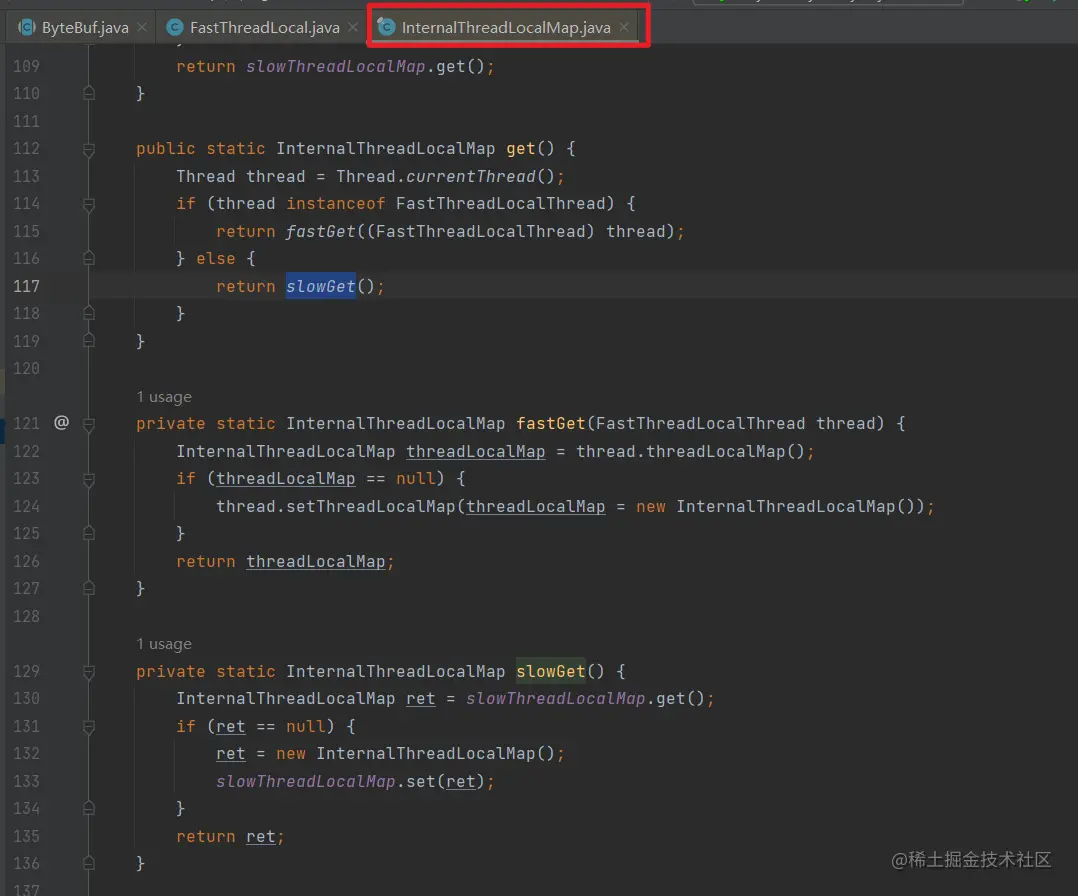Click the fastGet call on line 115
This screenshot has width=1078, height=896.
(320, 231)
